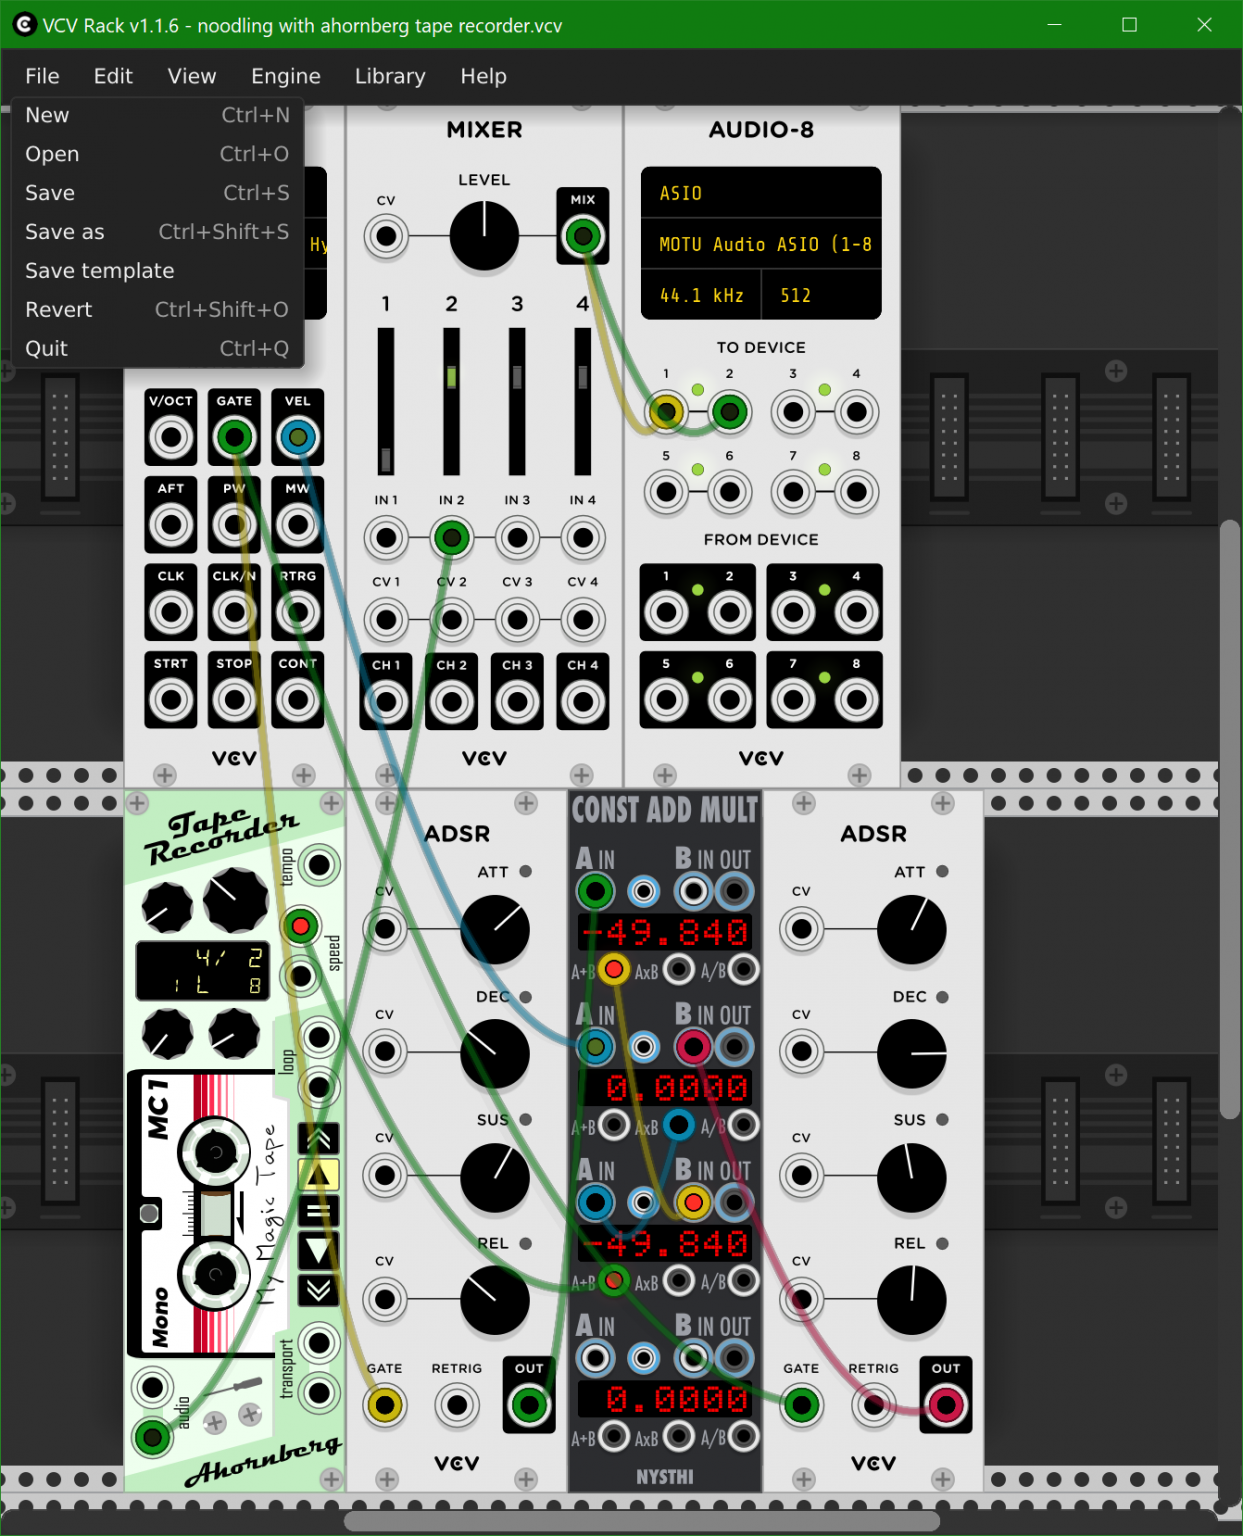Choose New in the File menu

click(157, 115)
